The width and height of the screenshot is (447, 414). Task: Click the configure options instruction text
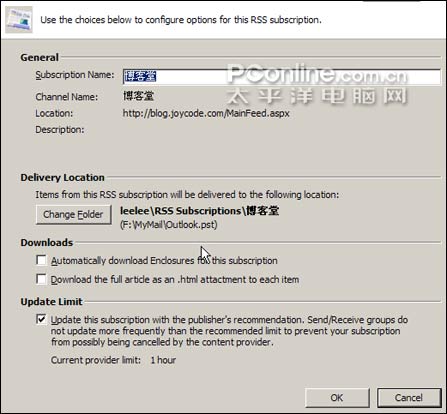tap(181, 20)
